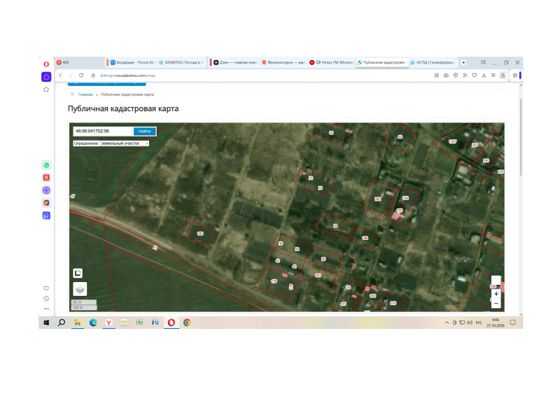
Task: Click the purple home sidebar icon
Action: point(46,77)
